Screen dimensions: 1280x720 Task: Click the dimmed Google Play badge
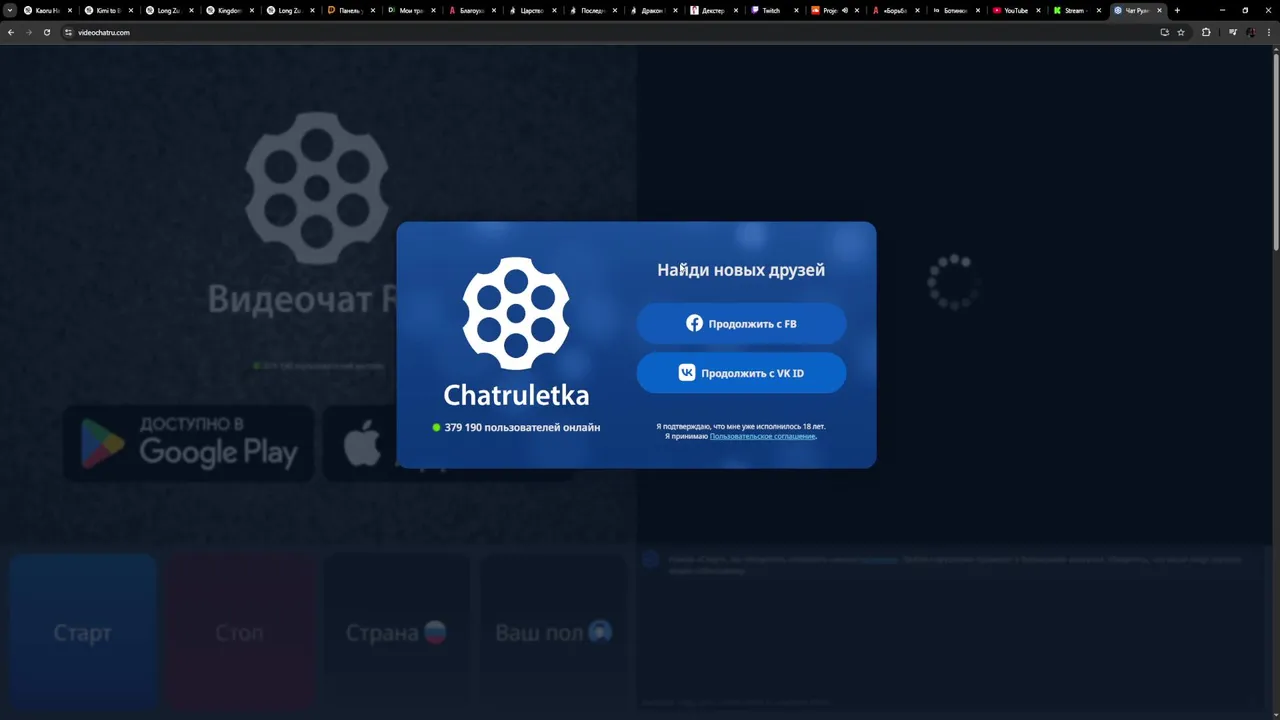coord(189,443)
